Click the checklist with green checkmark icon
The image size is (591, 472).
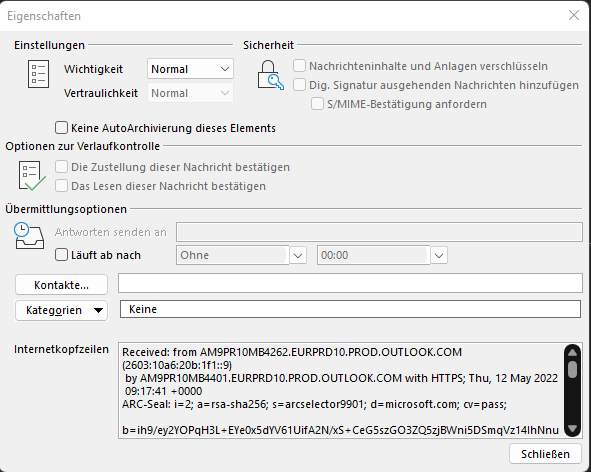pos(32,176)
